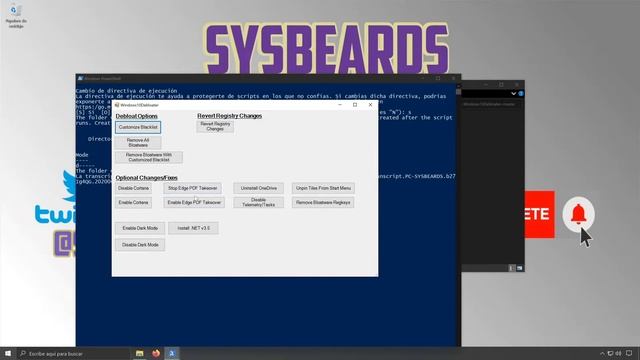Screen dimensions: 640x360
Task: Click the taskbar search box
Action: click(73, 353)
